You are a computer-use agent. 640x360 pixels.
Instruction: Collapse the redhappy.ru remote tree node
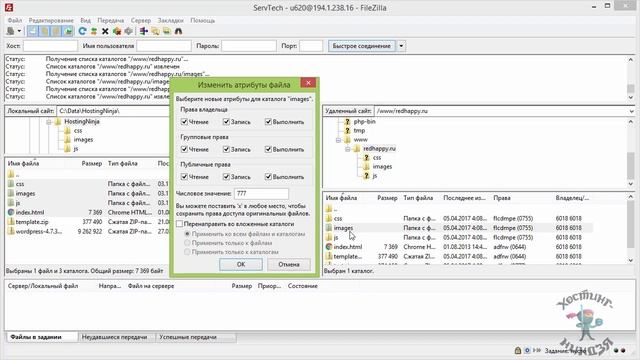tap(347, 149)
